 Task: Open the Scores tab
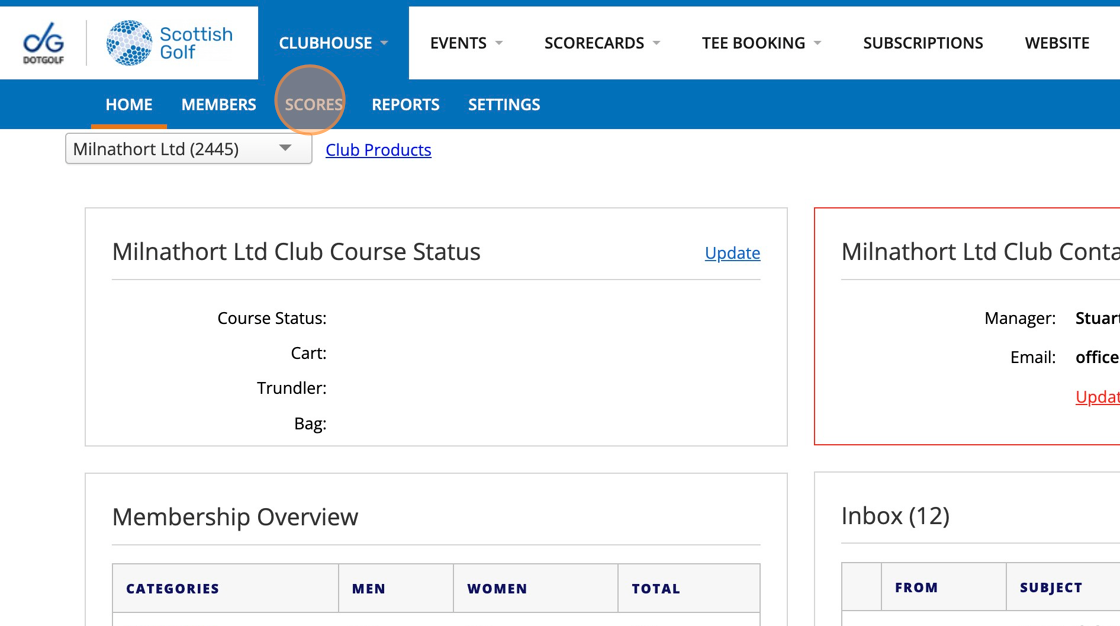314,104
